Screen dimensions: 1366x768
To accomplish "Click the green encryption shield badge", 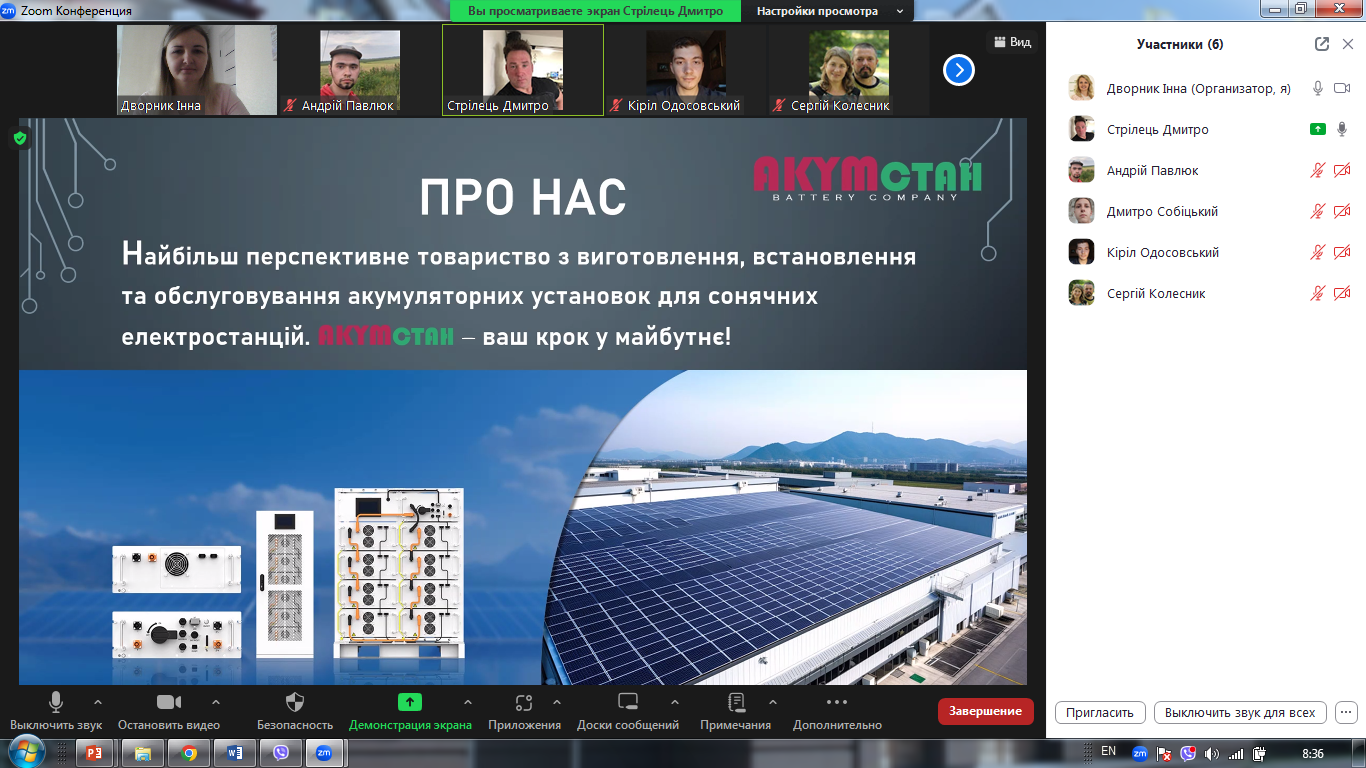I will pos(20,138).
